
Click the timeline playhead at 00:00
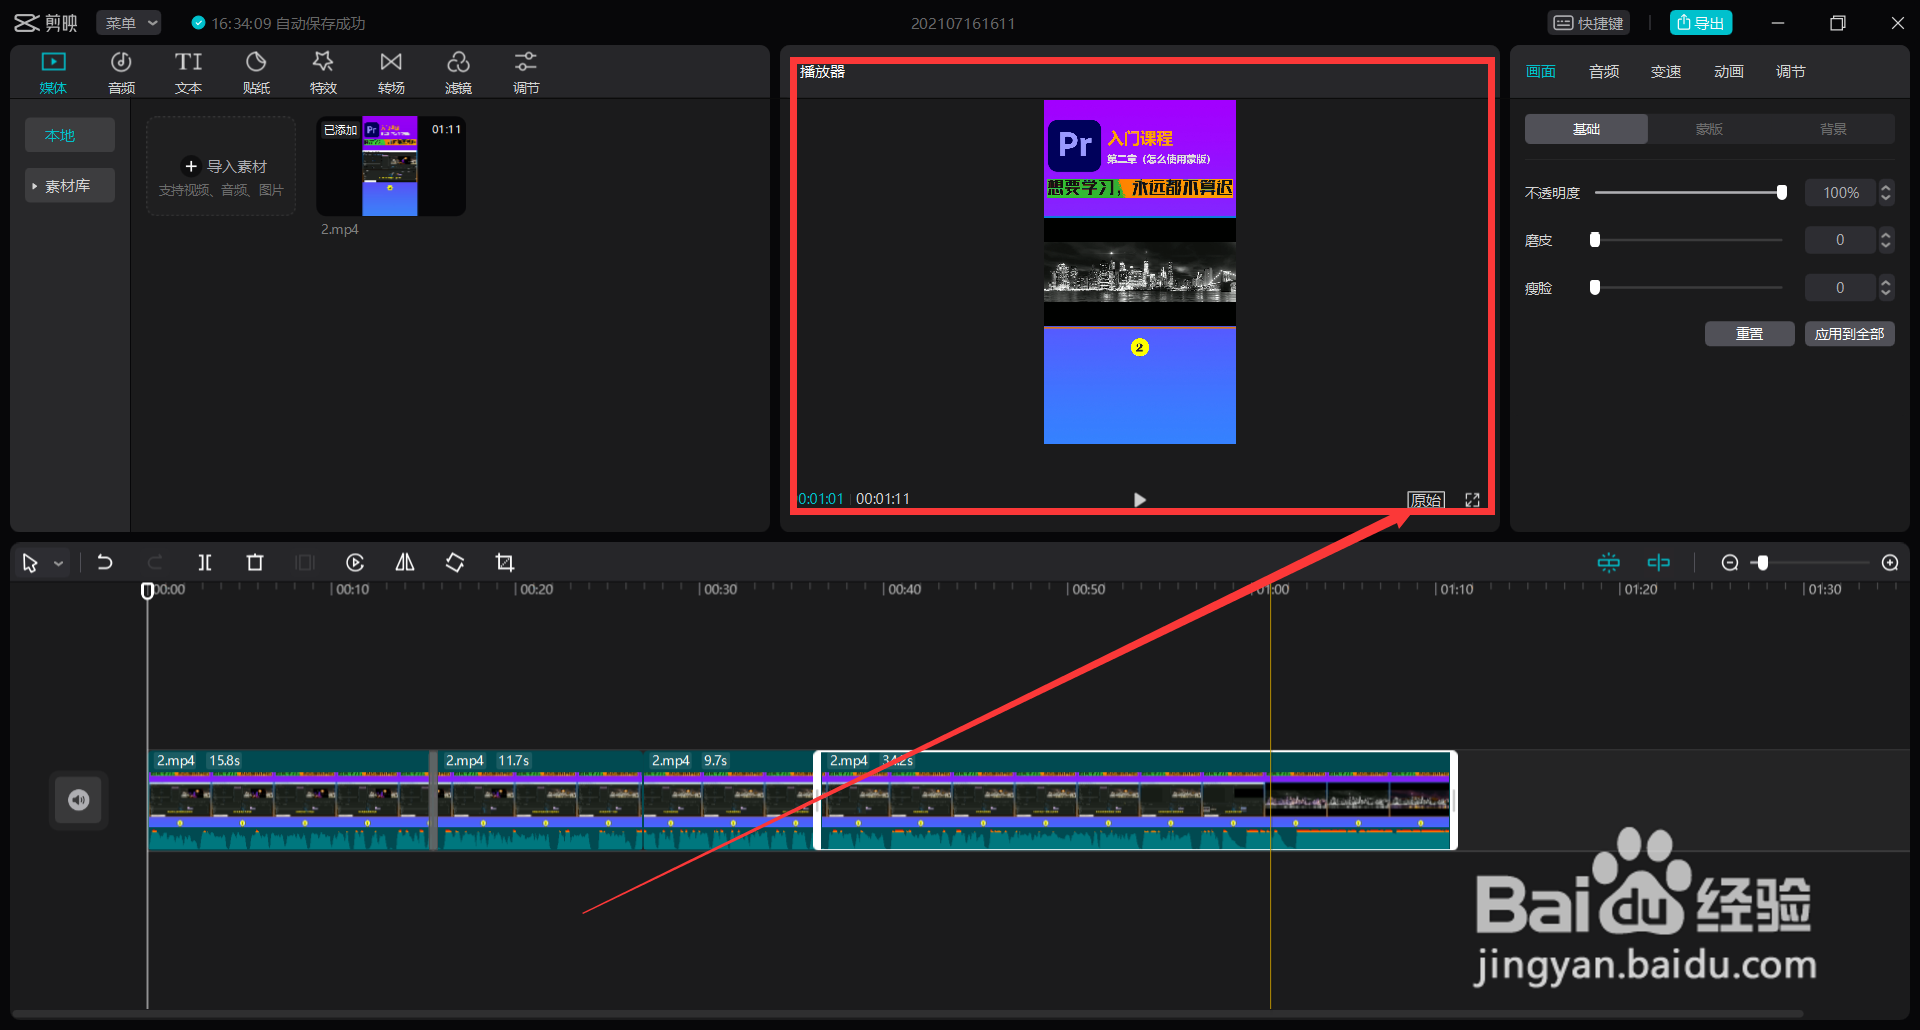click(x=147, y=591)
